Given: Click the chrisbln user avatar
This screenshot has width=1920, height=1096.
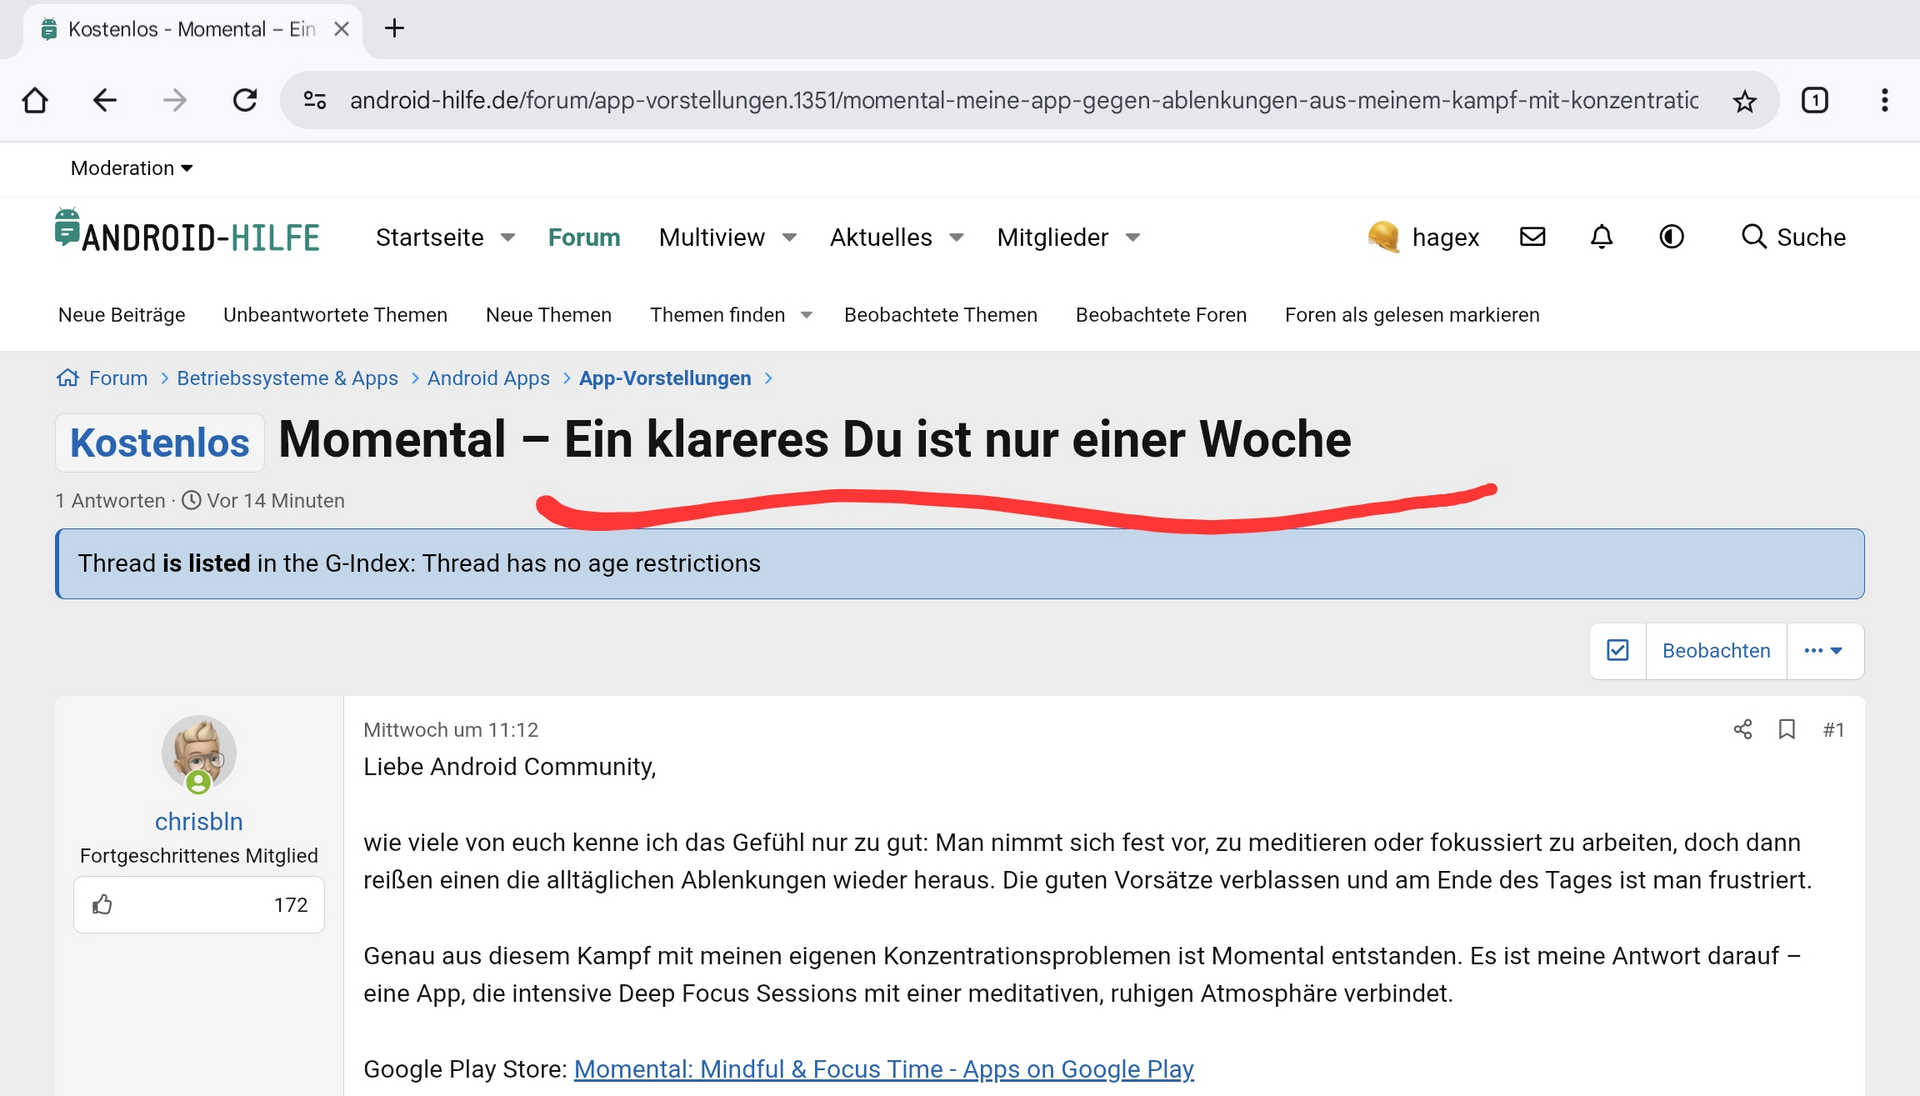Looking at the screenshot, I should pos(199,752).
